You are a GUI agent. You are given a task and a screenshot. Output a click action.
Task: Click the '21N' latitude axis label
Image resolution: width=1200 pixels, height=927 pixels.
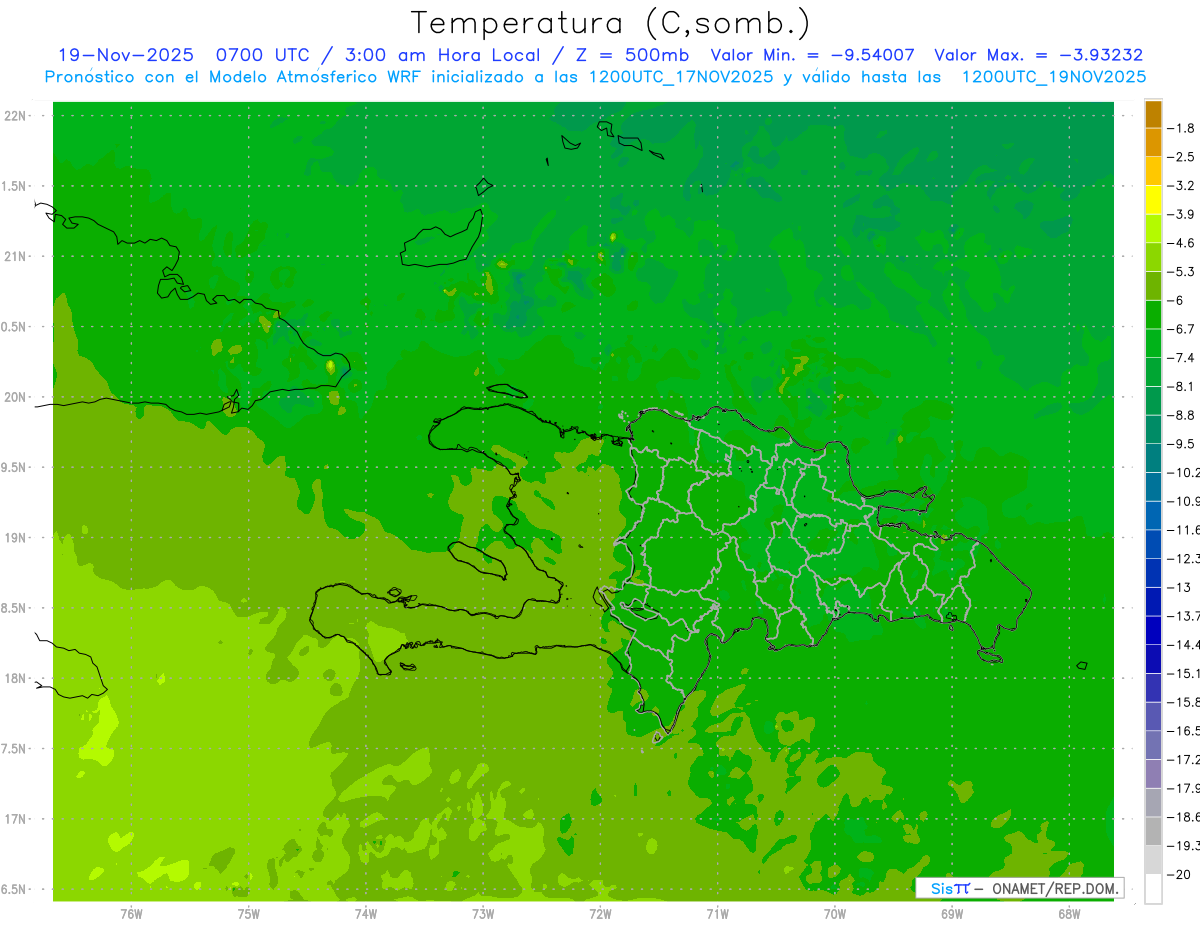pos(15,256)
